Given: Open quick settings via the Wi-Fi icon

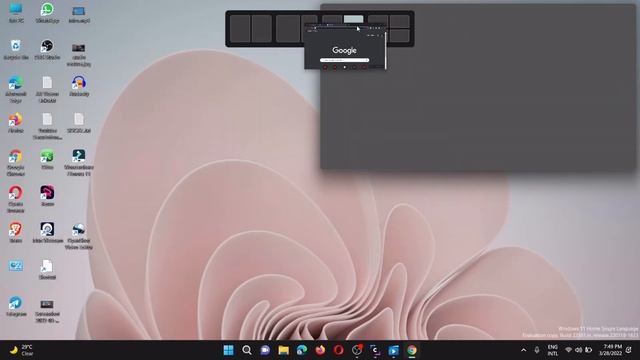Looking at the screenshot, I should click(568, 350).
